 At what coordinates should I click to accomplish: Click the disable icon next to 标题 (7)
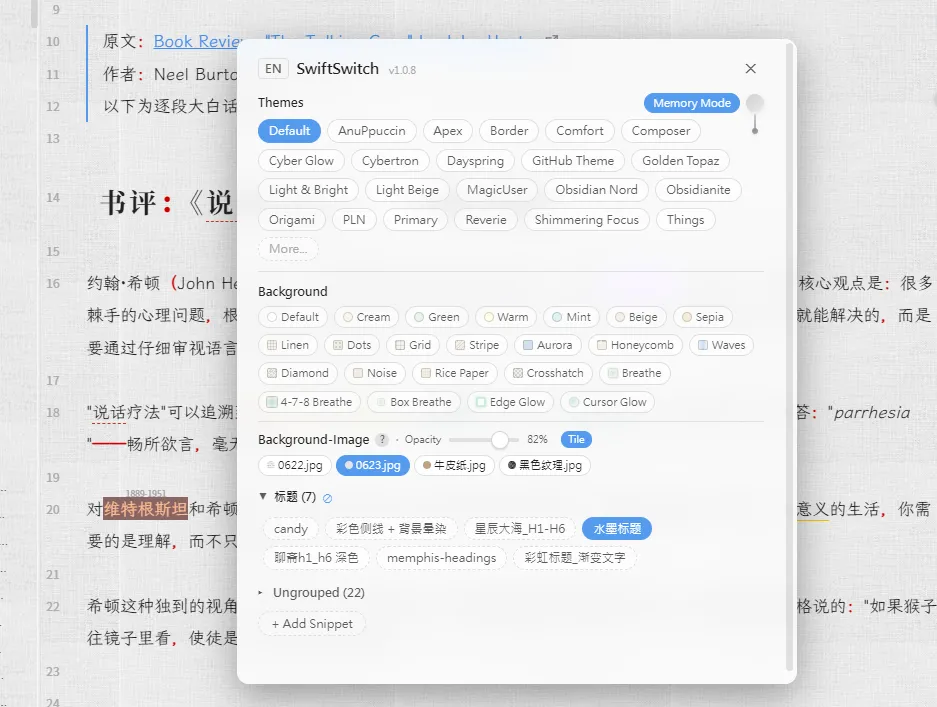coord(327,498)
